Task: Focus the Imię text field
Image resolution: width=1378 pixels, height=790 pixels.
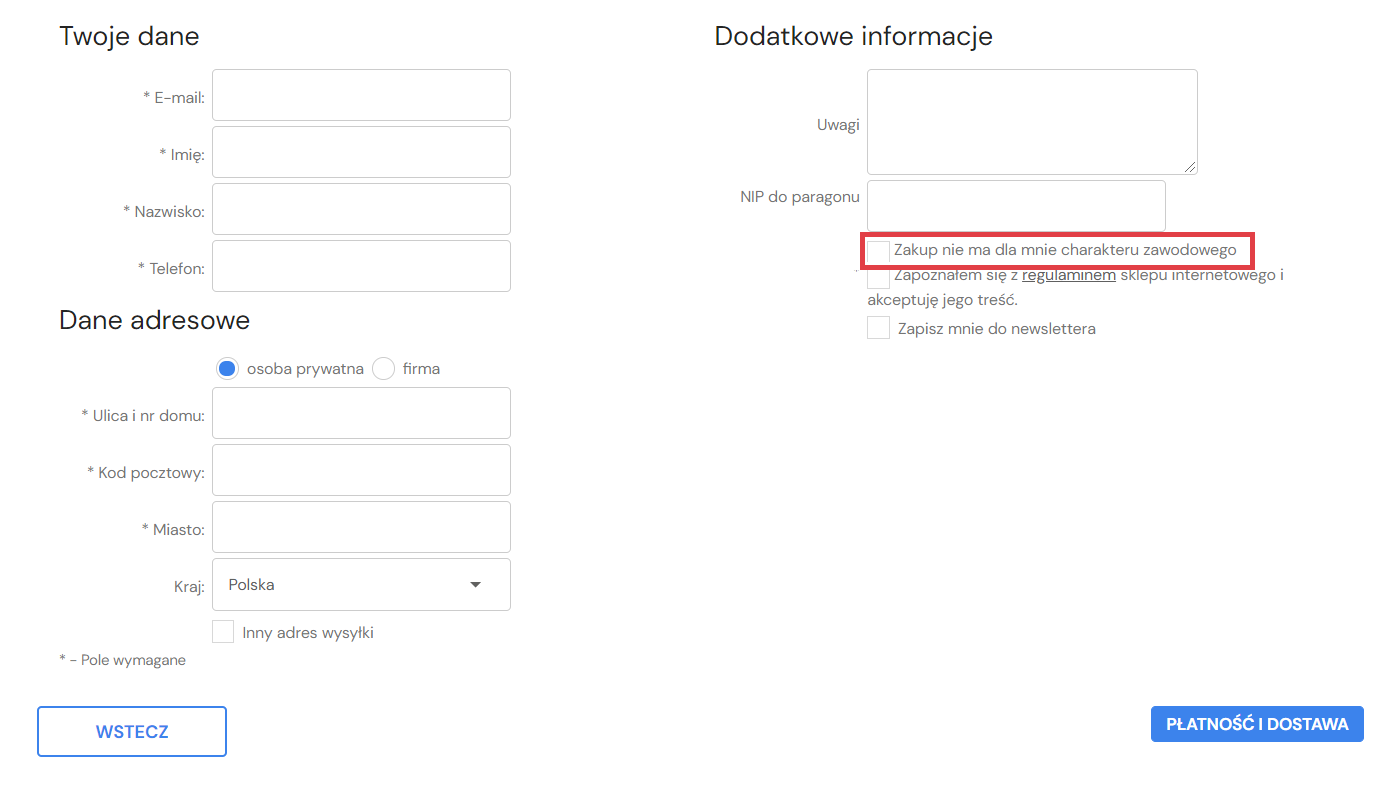Action: point(361,152)
